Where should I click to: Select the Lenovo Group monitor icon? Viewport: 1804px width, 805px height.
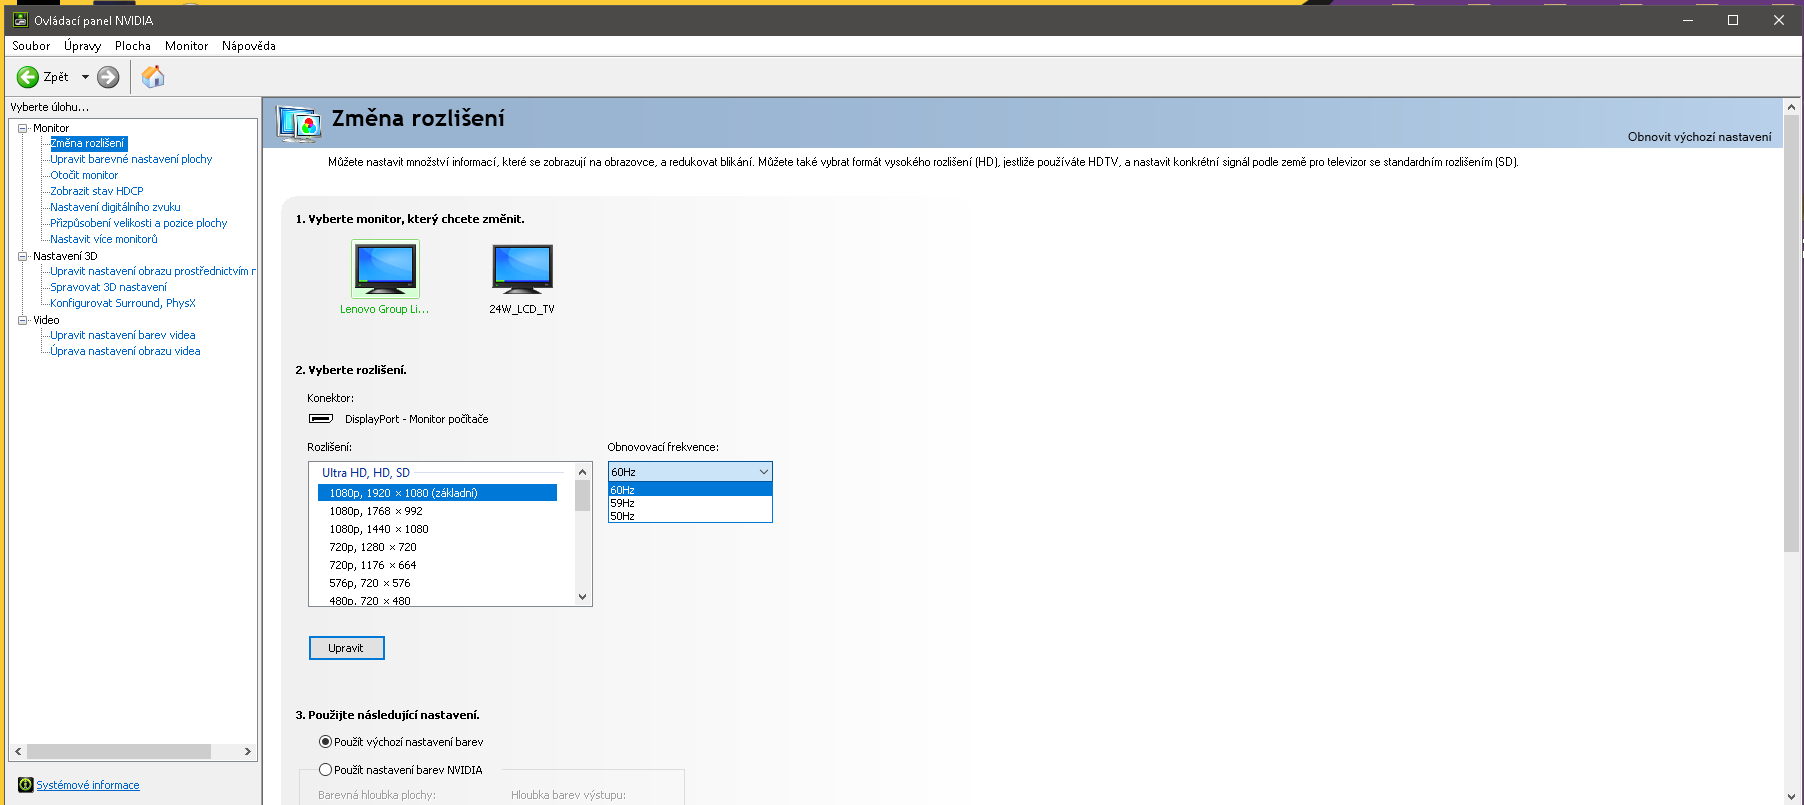385,269
